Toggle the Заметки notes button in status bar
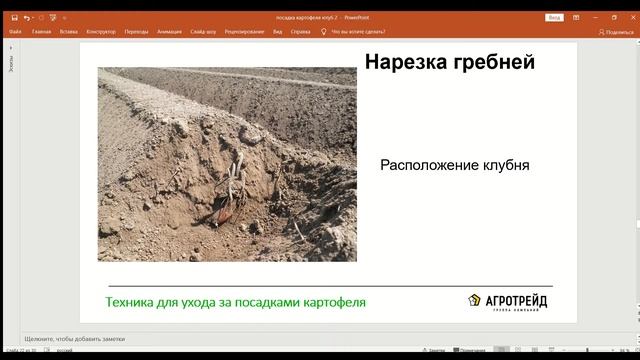The width and height of the screenshot is (640, 360). tap(433, 350)
